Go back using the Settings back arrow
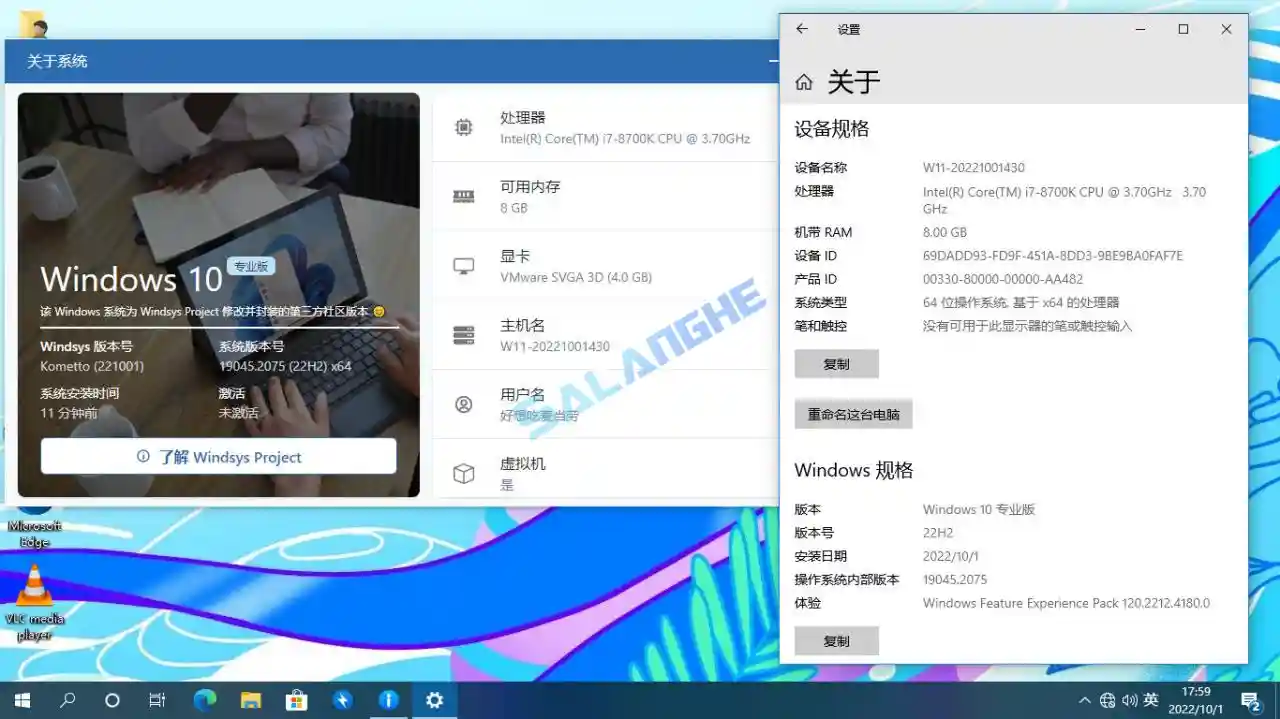 (x=801, y=29)
